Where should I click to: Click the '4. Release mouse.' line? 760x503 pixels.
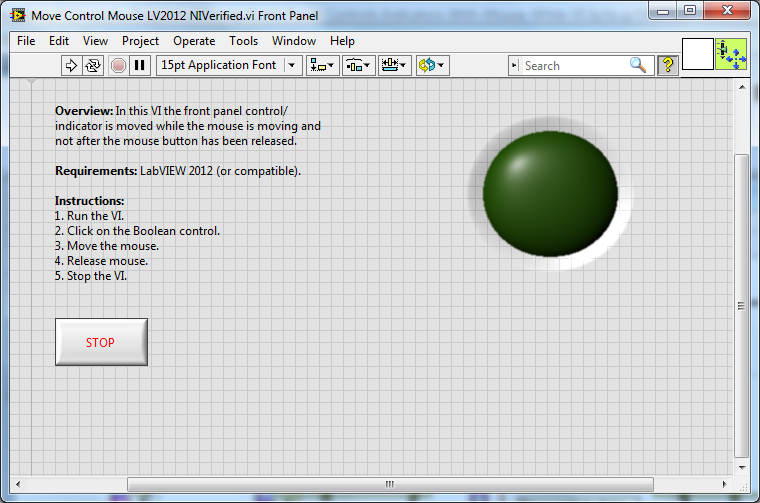click(101, 261)
